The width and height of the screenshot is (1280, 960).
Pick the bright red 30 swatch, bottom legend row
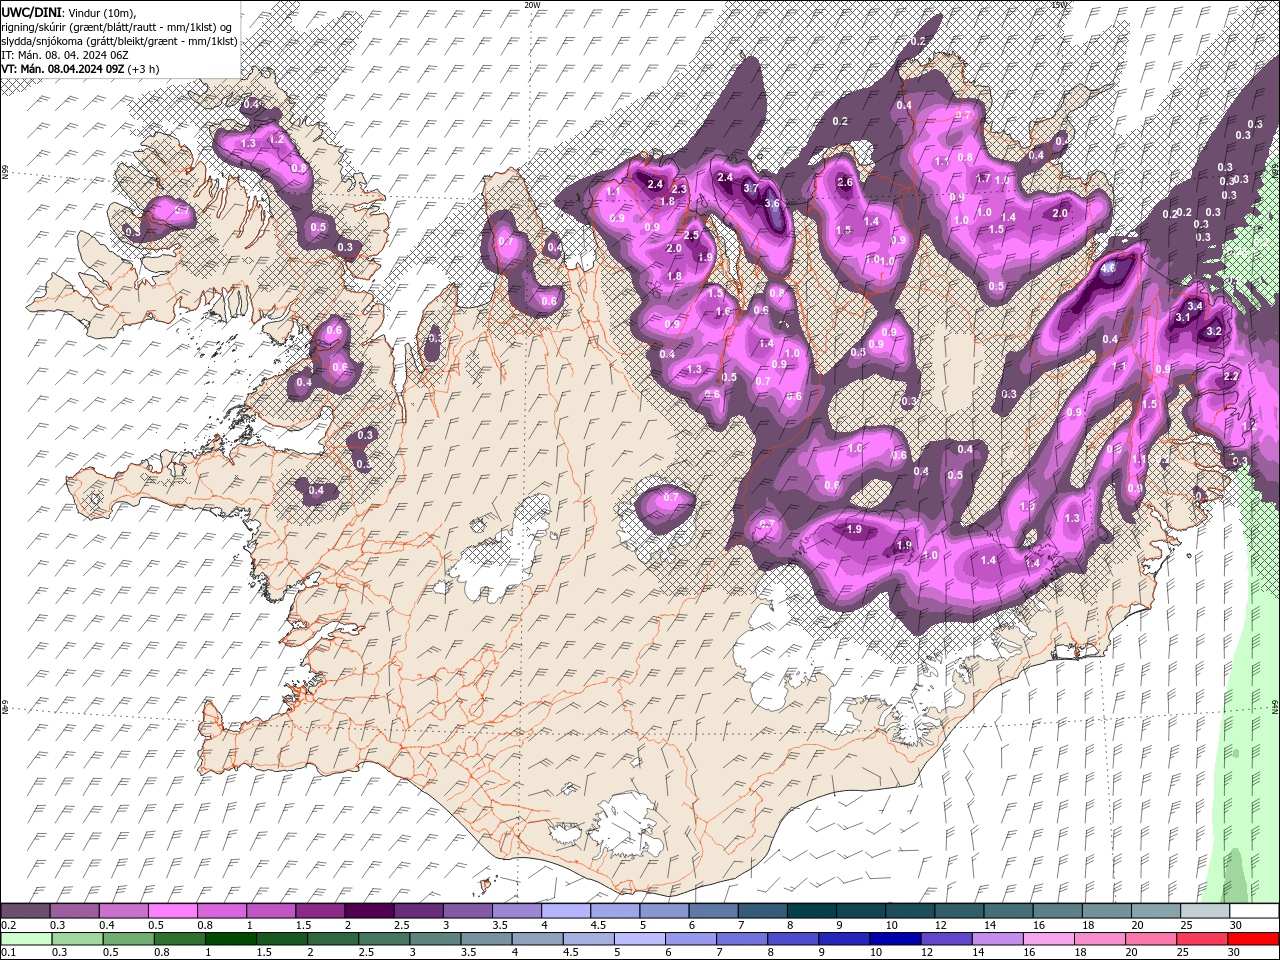(1253, 938)
